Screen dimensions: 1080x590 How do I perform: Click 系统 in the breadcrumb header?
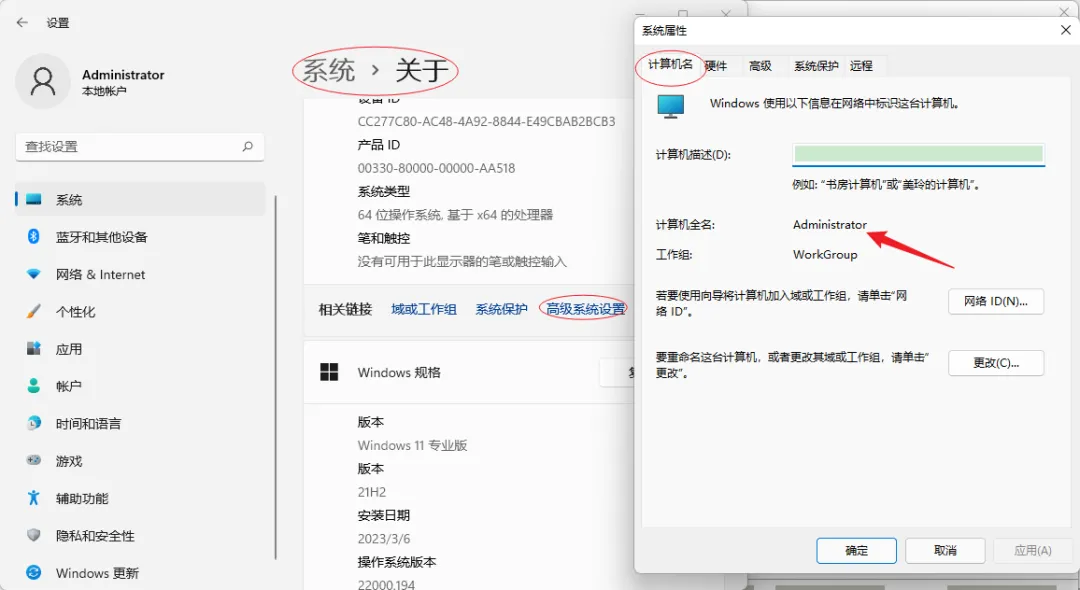pos(329,70)
